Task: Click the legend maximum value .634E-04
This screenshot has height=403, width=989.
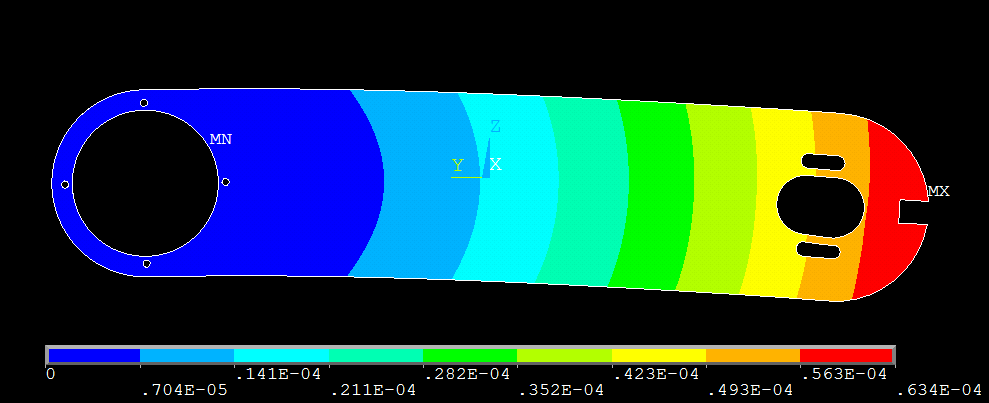Action: tap(938, 390)
